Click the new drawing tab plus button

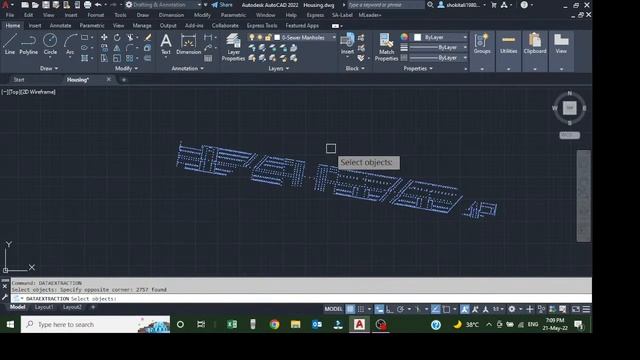coord(124,80)
